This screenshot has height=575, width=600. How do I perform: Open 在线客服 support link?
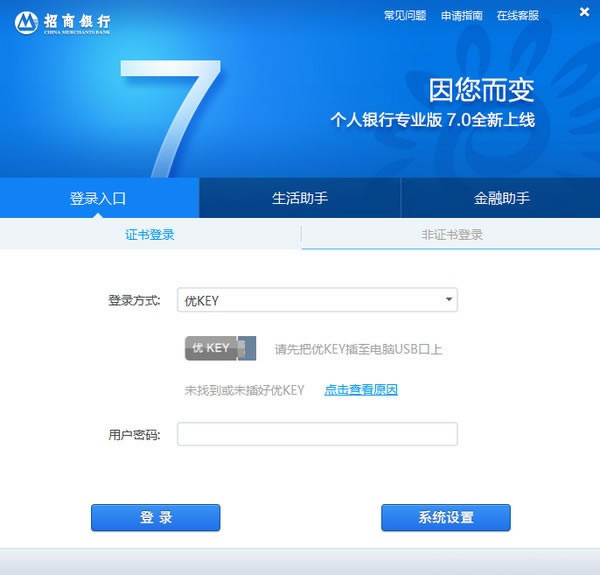(517, 15)
